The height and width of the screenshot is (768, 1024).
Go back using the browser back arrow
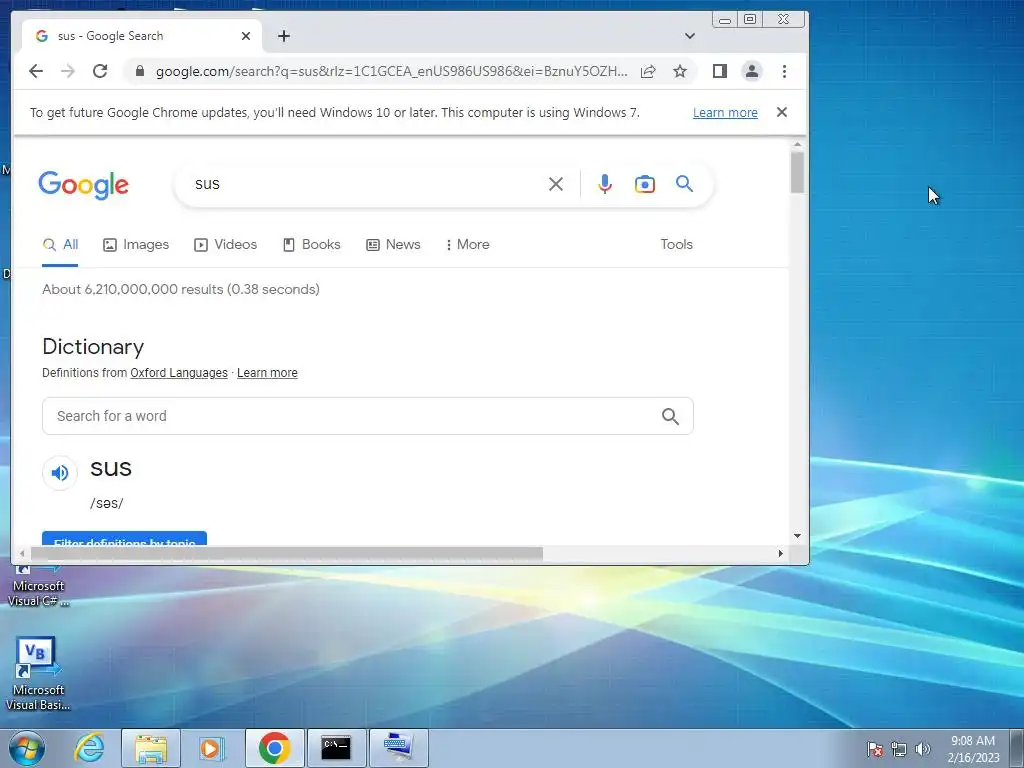36,71
